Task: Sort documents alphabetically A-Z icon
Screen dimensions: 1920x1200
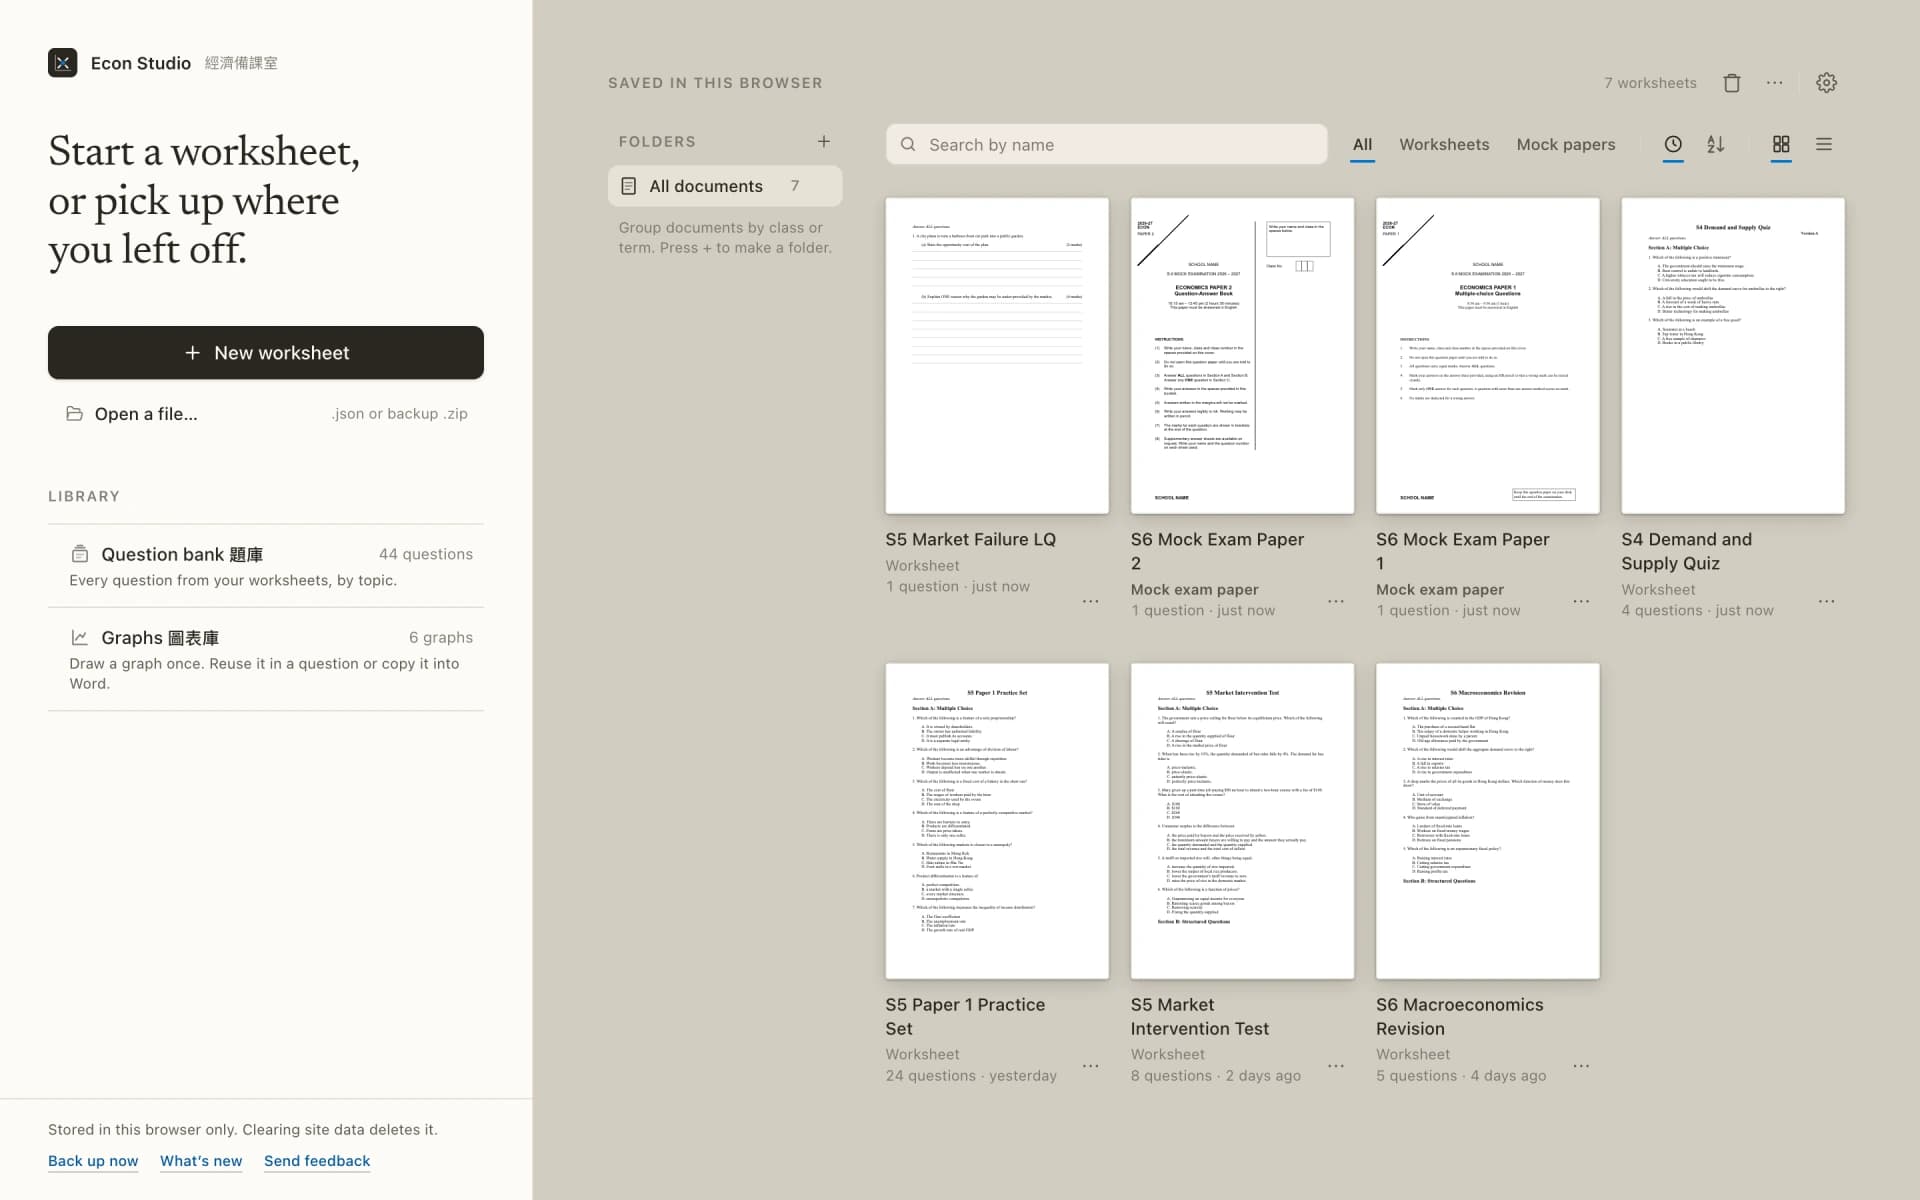Action: (1716, 144)
